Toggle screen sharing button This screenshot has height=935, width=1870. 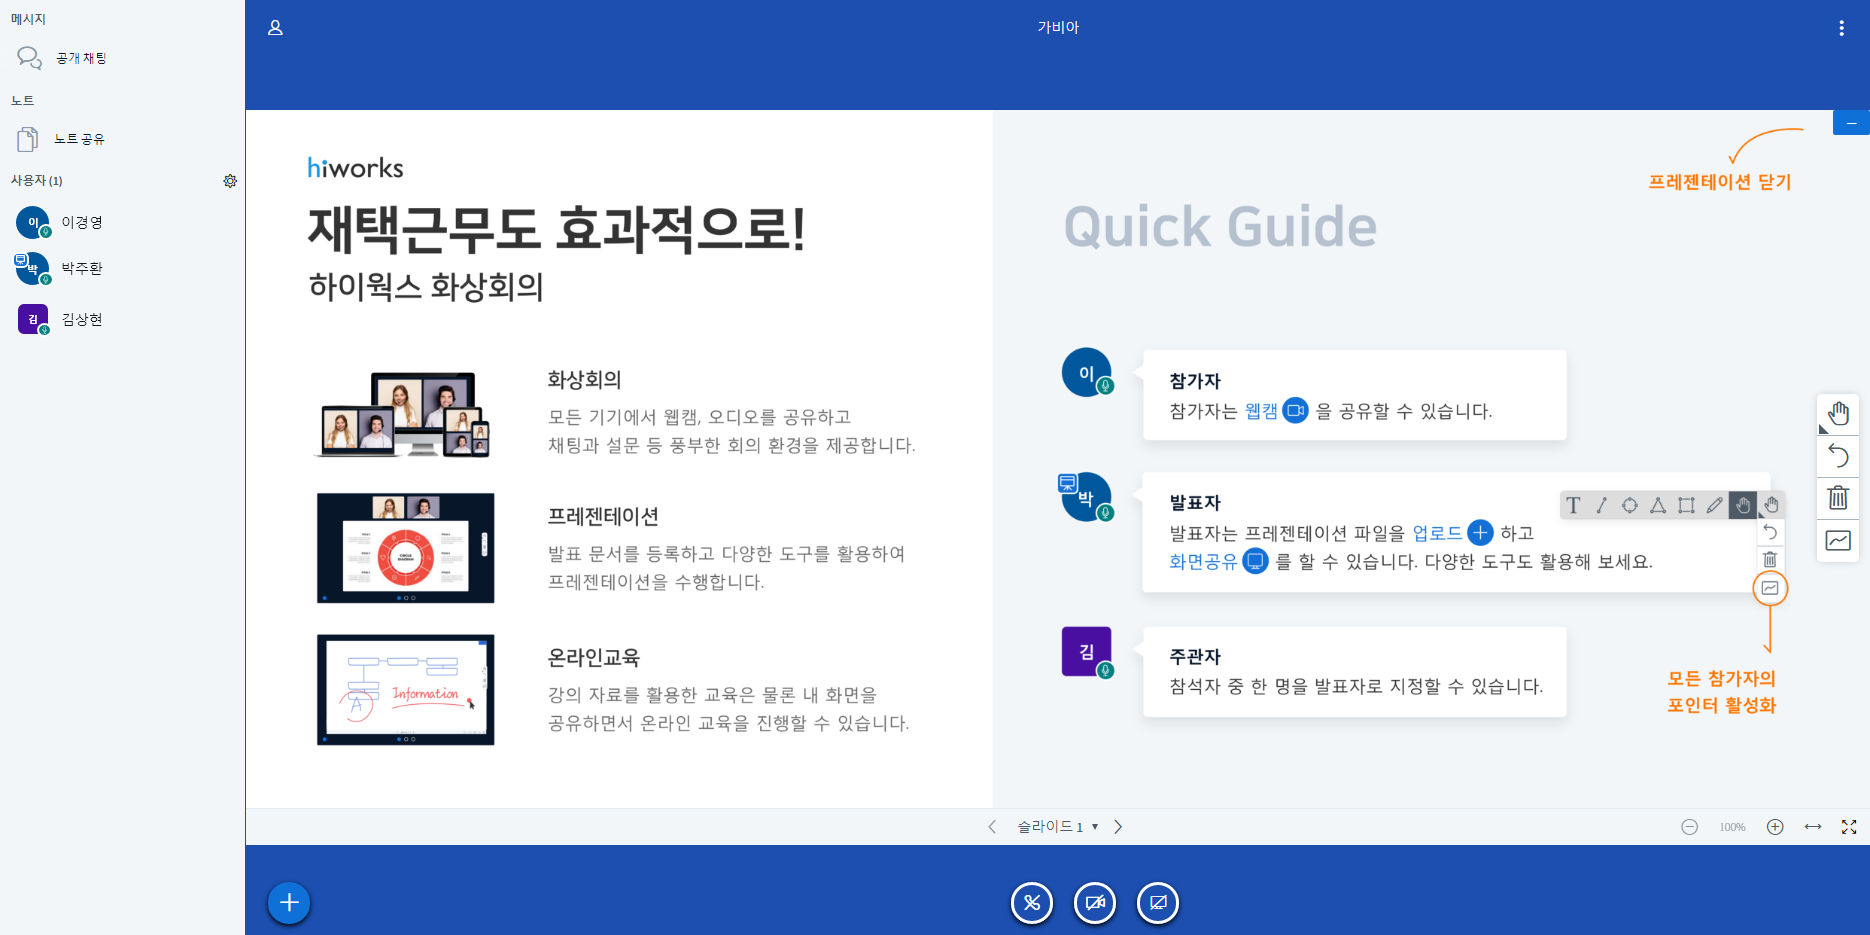point(1158,903)
